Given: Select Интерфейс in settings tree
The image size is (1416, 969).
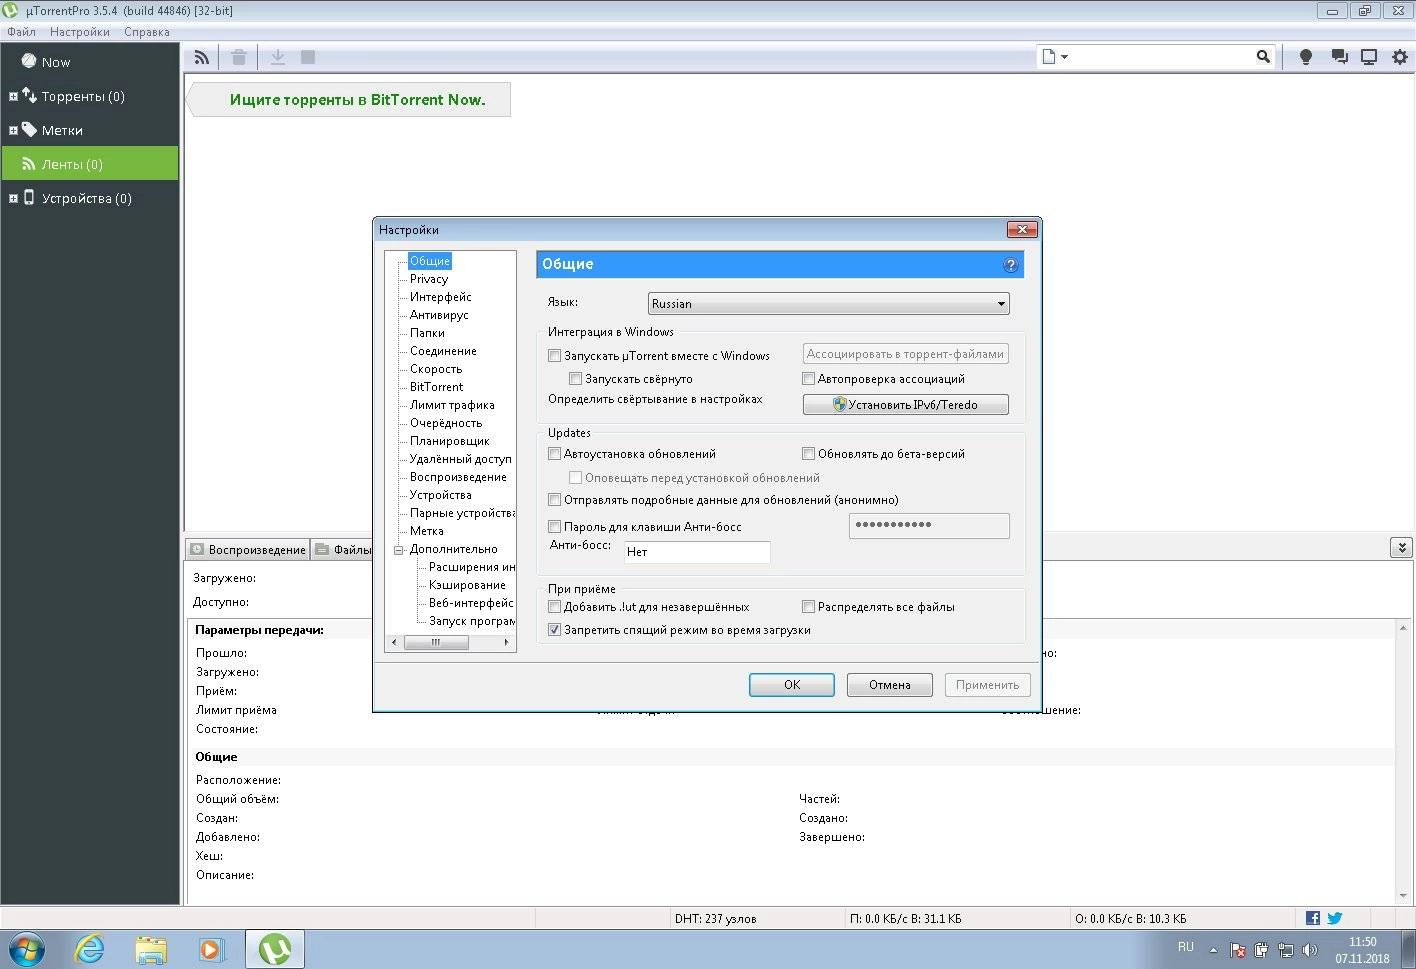Looking at the screenshot, I should [441, 297].
